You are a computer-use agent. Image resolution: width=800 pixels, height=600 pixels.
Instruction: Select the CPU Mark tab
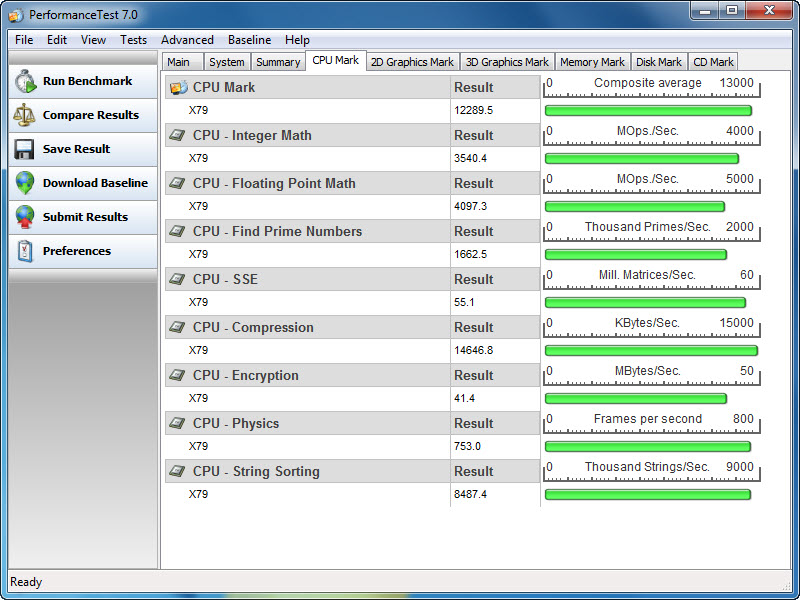(336, 60)
